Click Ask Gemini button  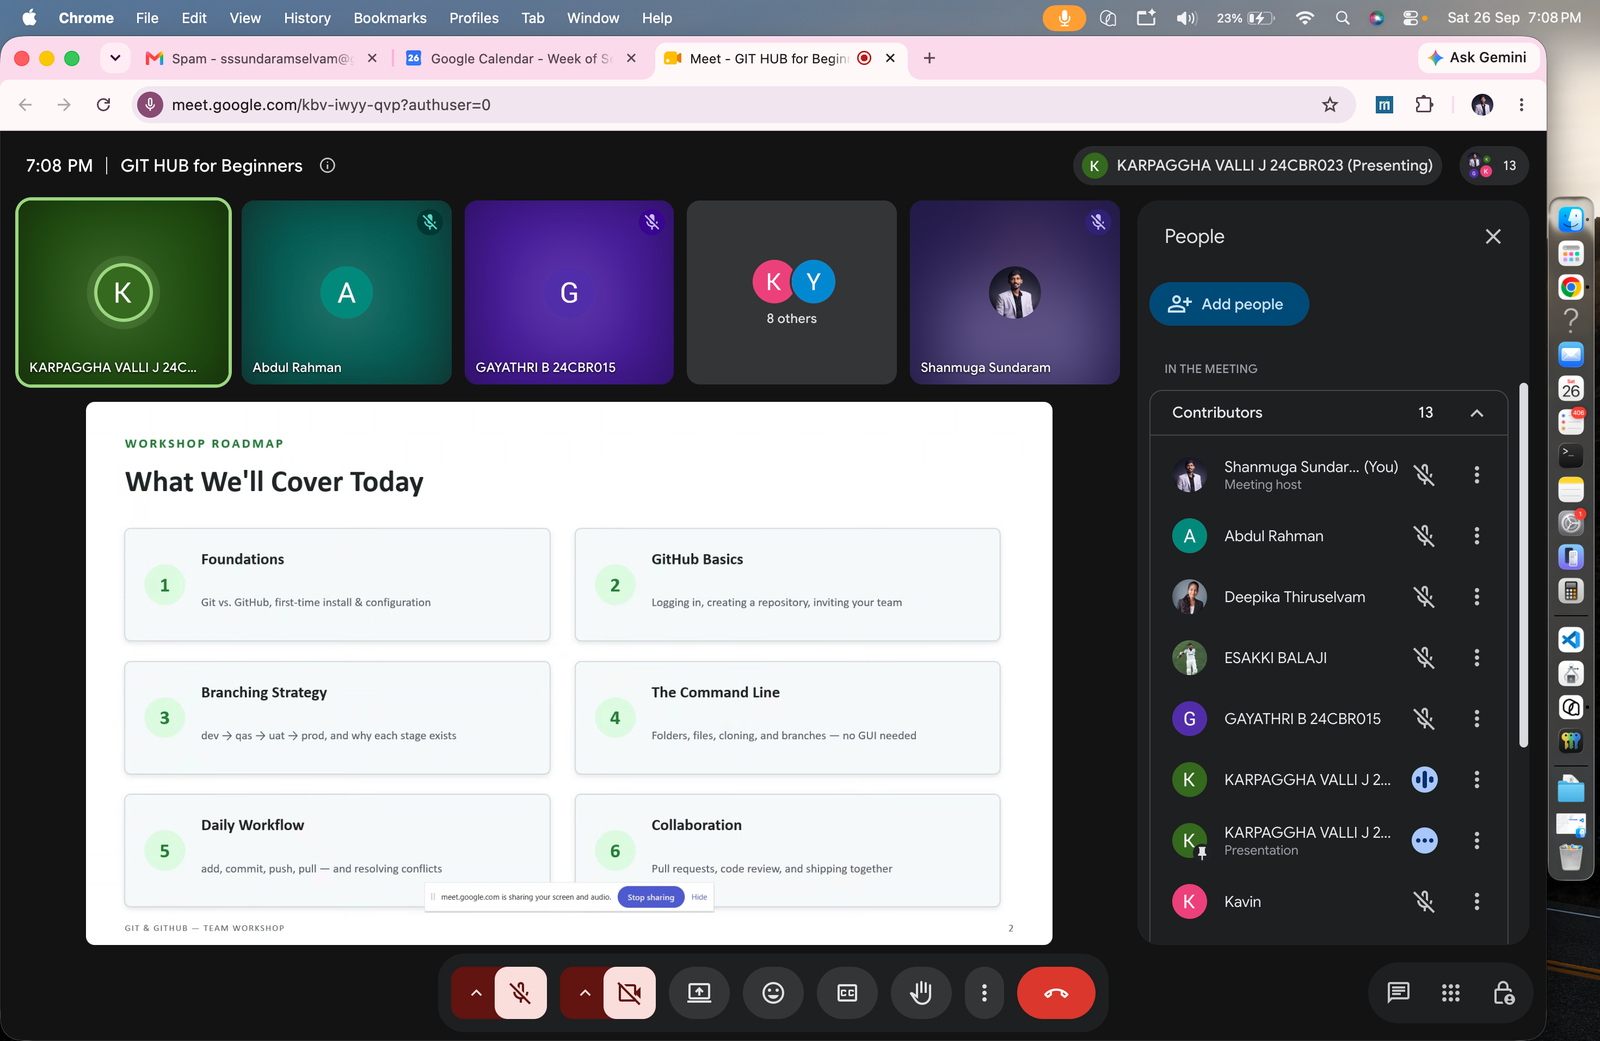[1478, 58]
